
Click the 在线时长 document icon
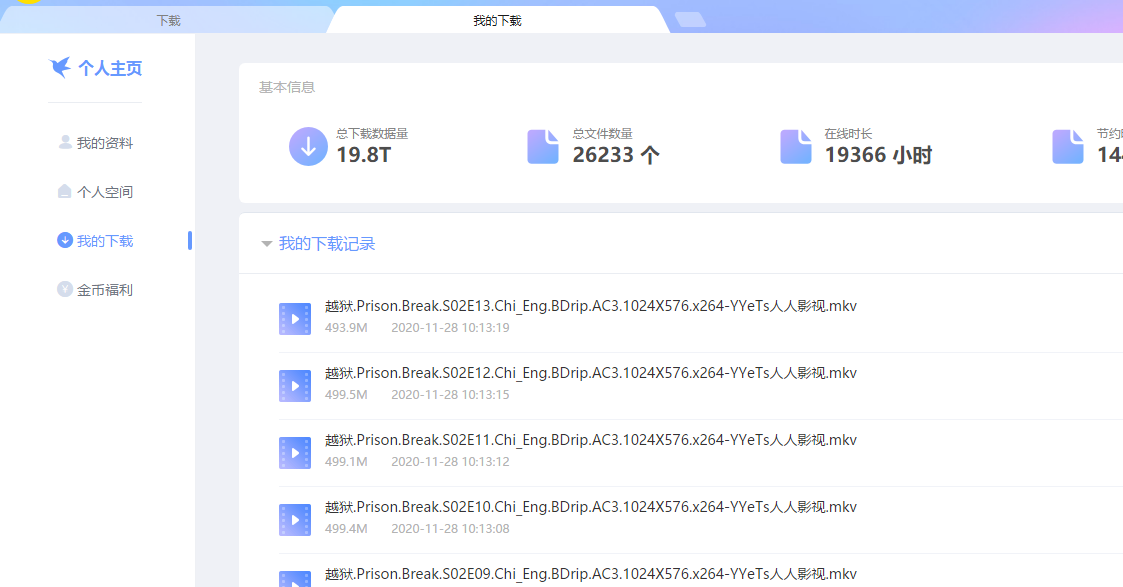coord(796,146)
